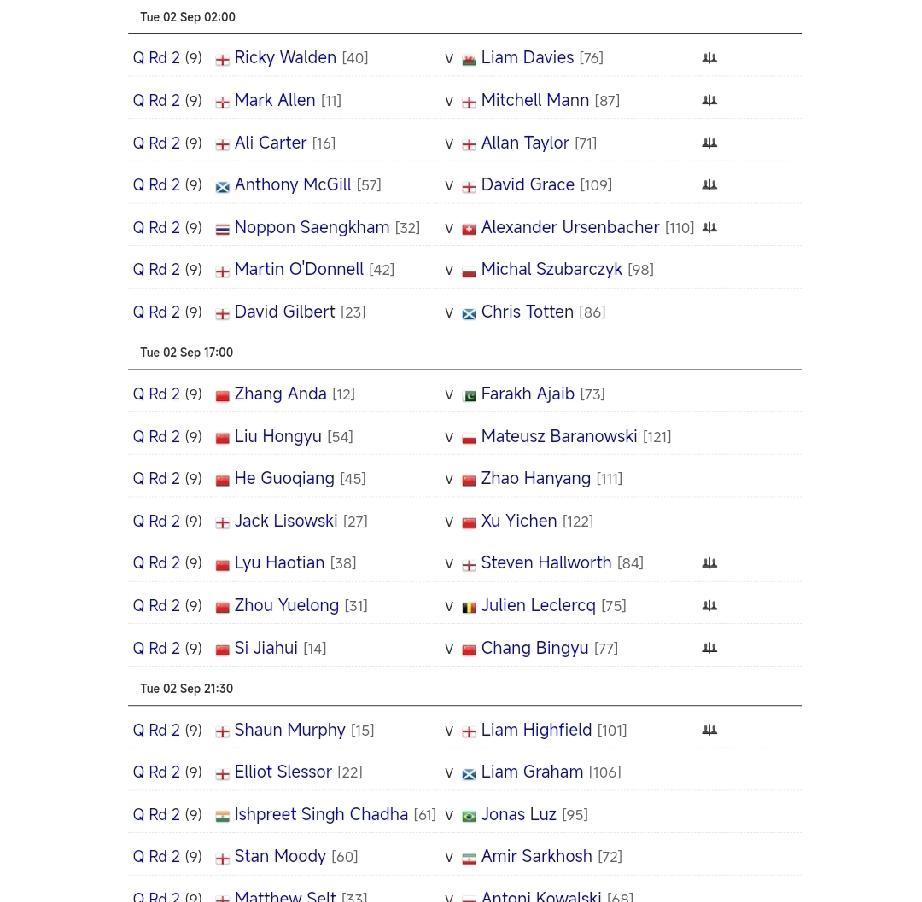The width and height of the screenshot is (922, 902).
Task: View head-to-head icon for Murphy v Highfield
Action: click(x=709, y=731)
